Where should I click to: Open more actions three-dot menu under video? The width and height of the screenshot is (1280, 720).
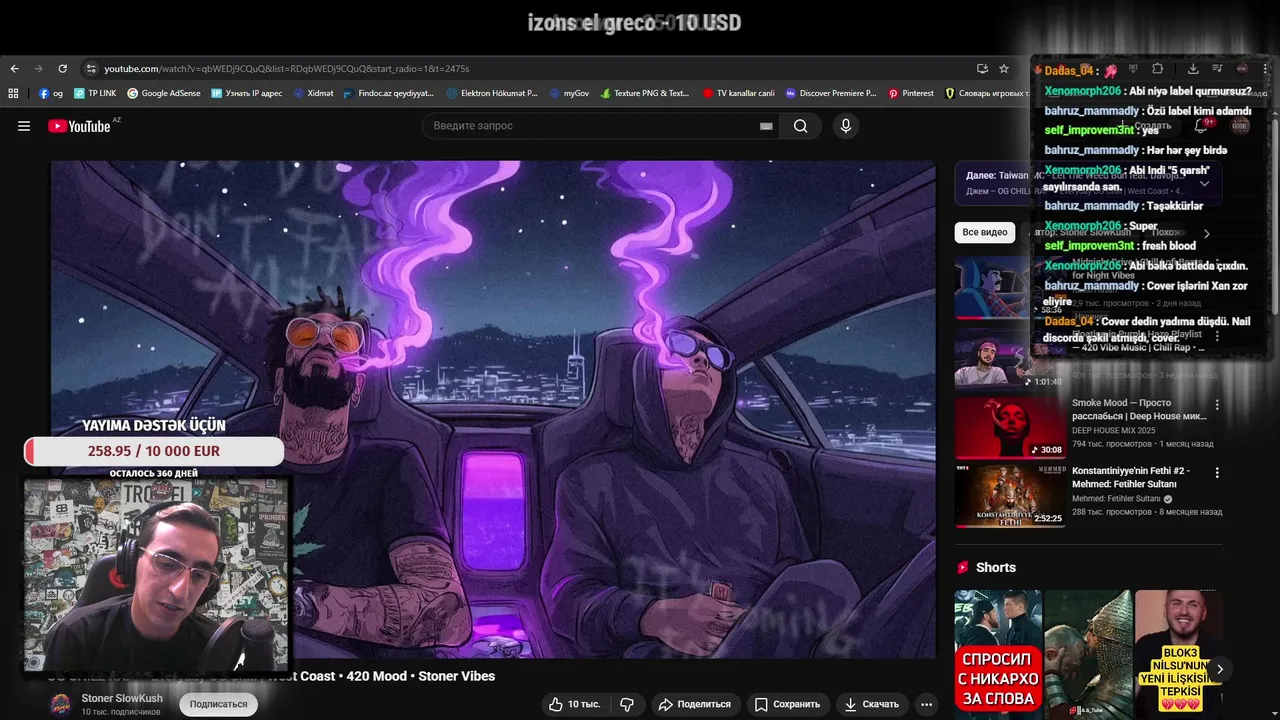coord(927,704)
